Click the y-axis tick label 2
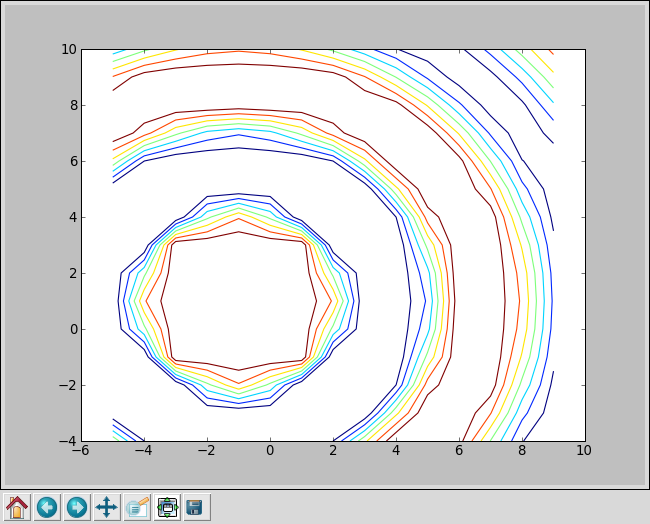The image size is (650, 524). point(71,273)
